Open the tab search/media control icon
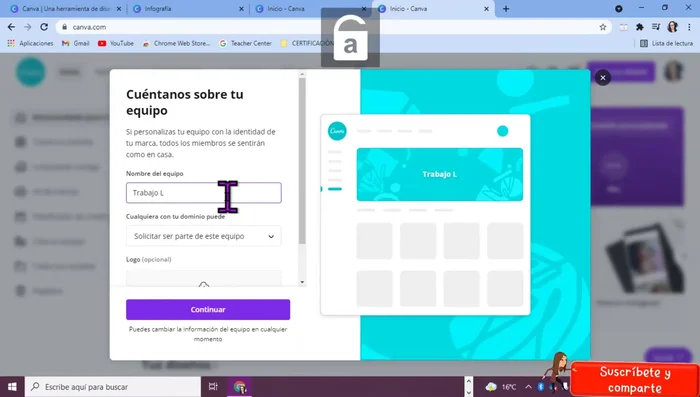Viewport: 700px width, 397px height. point(655,27)
